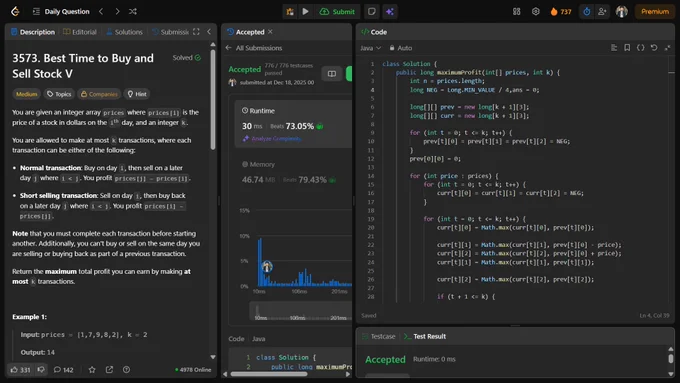Submit the solution

(x=337, y=12)
